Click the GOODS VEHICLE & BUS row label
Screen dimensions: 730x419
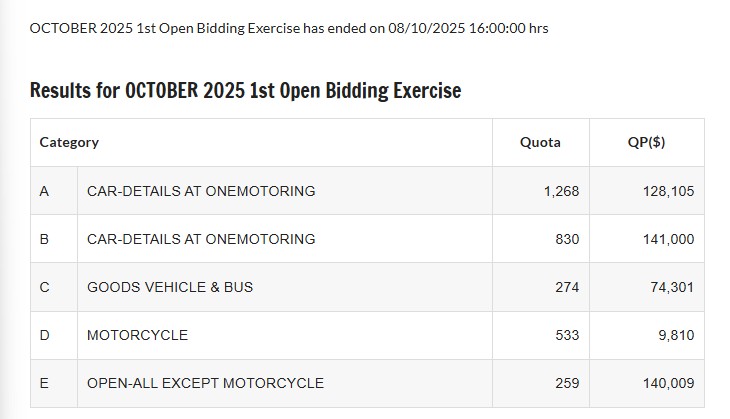pyautogui.click(x=170, y=287)
